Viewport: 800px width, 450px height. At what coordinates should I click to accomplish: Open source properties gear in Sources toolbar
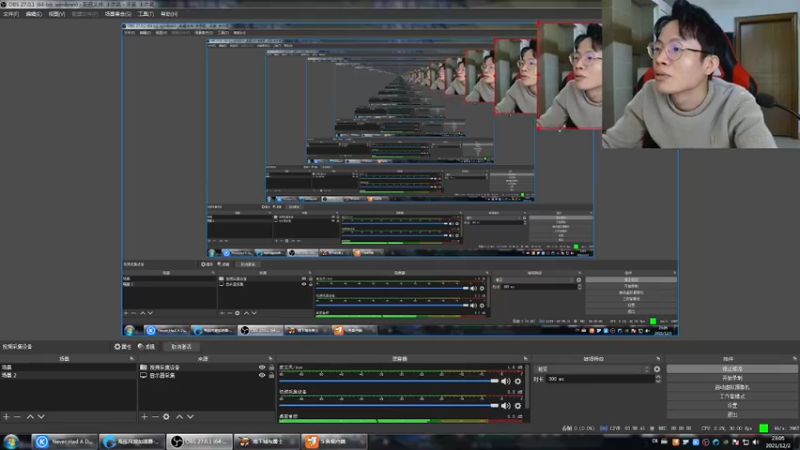[166, 417]
